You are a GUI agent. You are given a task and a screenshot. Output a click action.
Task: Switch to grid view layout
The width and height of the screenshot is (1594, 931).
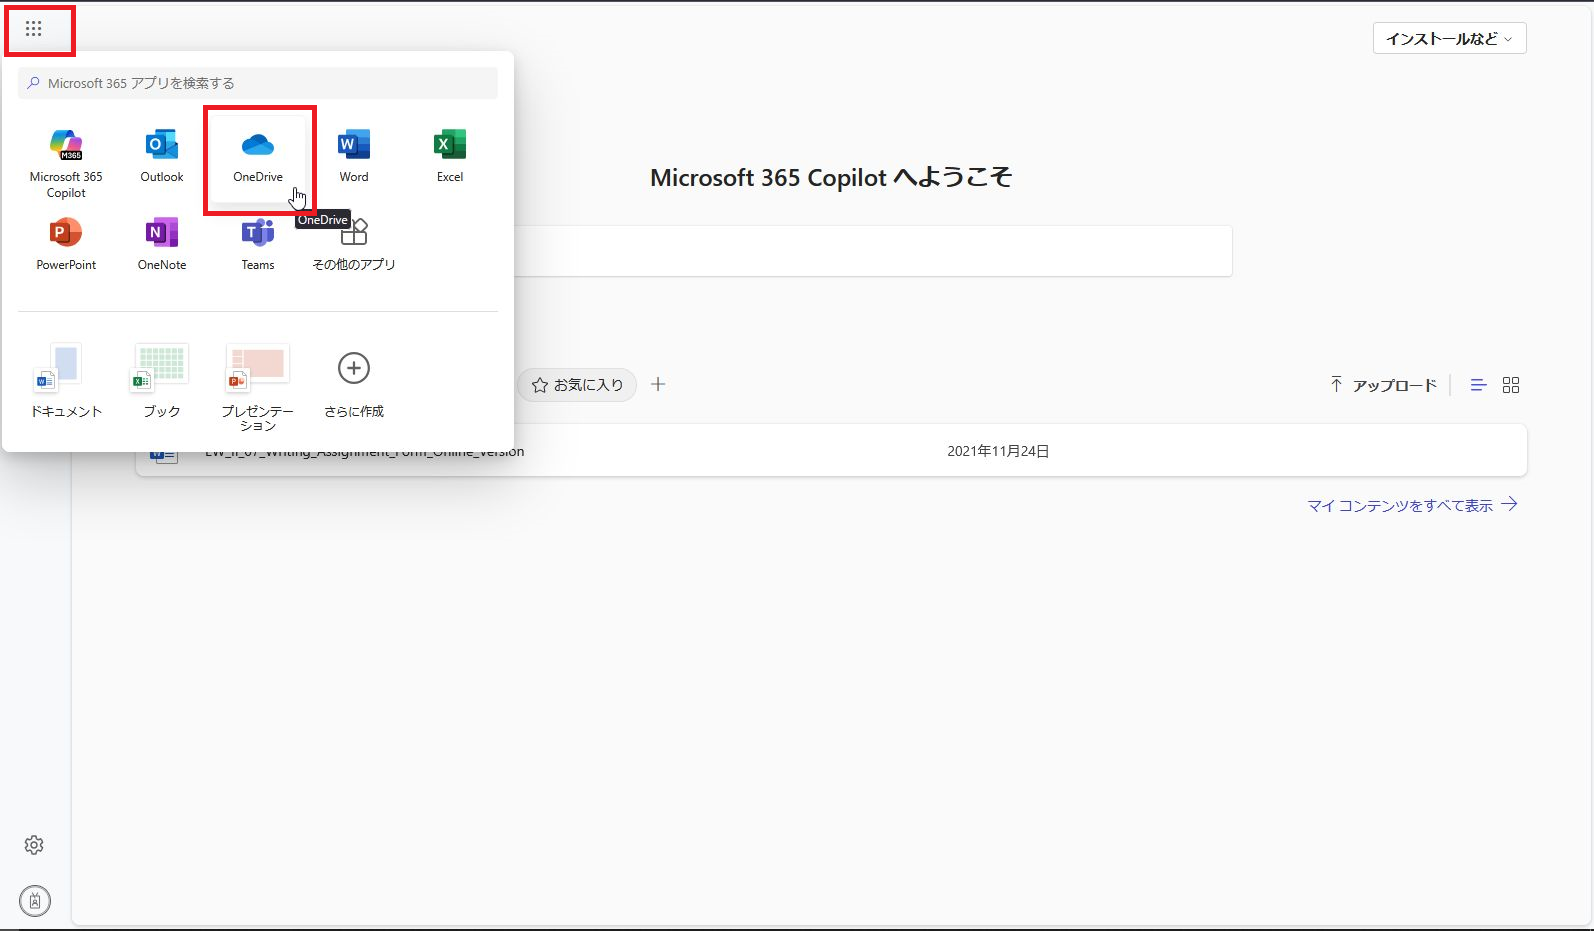(x=1511, y=385)
